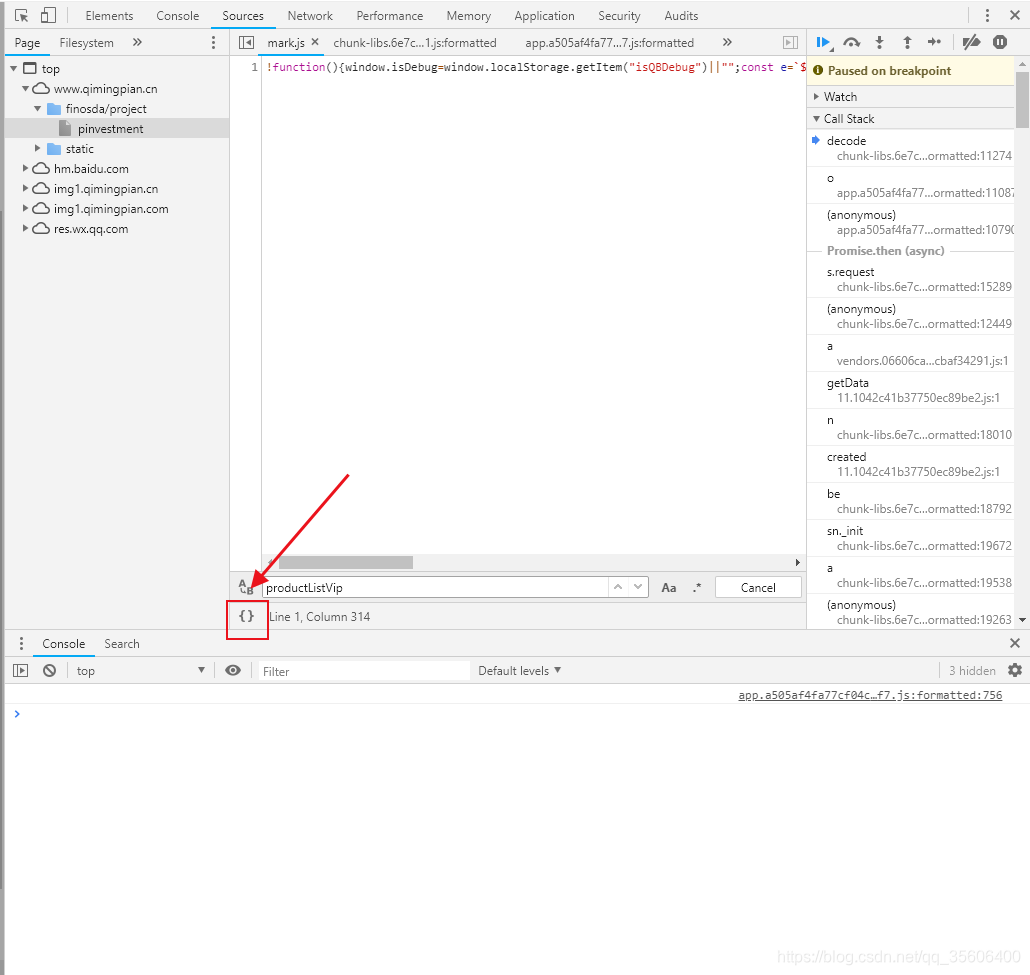Click the code editor horizontal scrollbar thumb
The image size is (1030, 975).
click(346, 562)
